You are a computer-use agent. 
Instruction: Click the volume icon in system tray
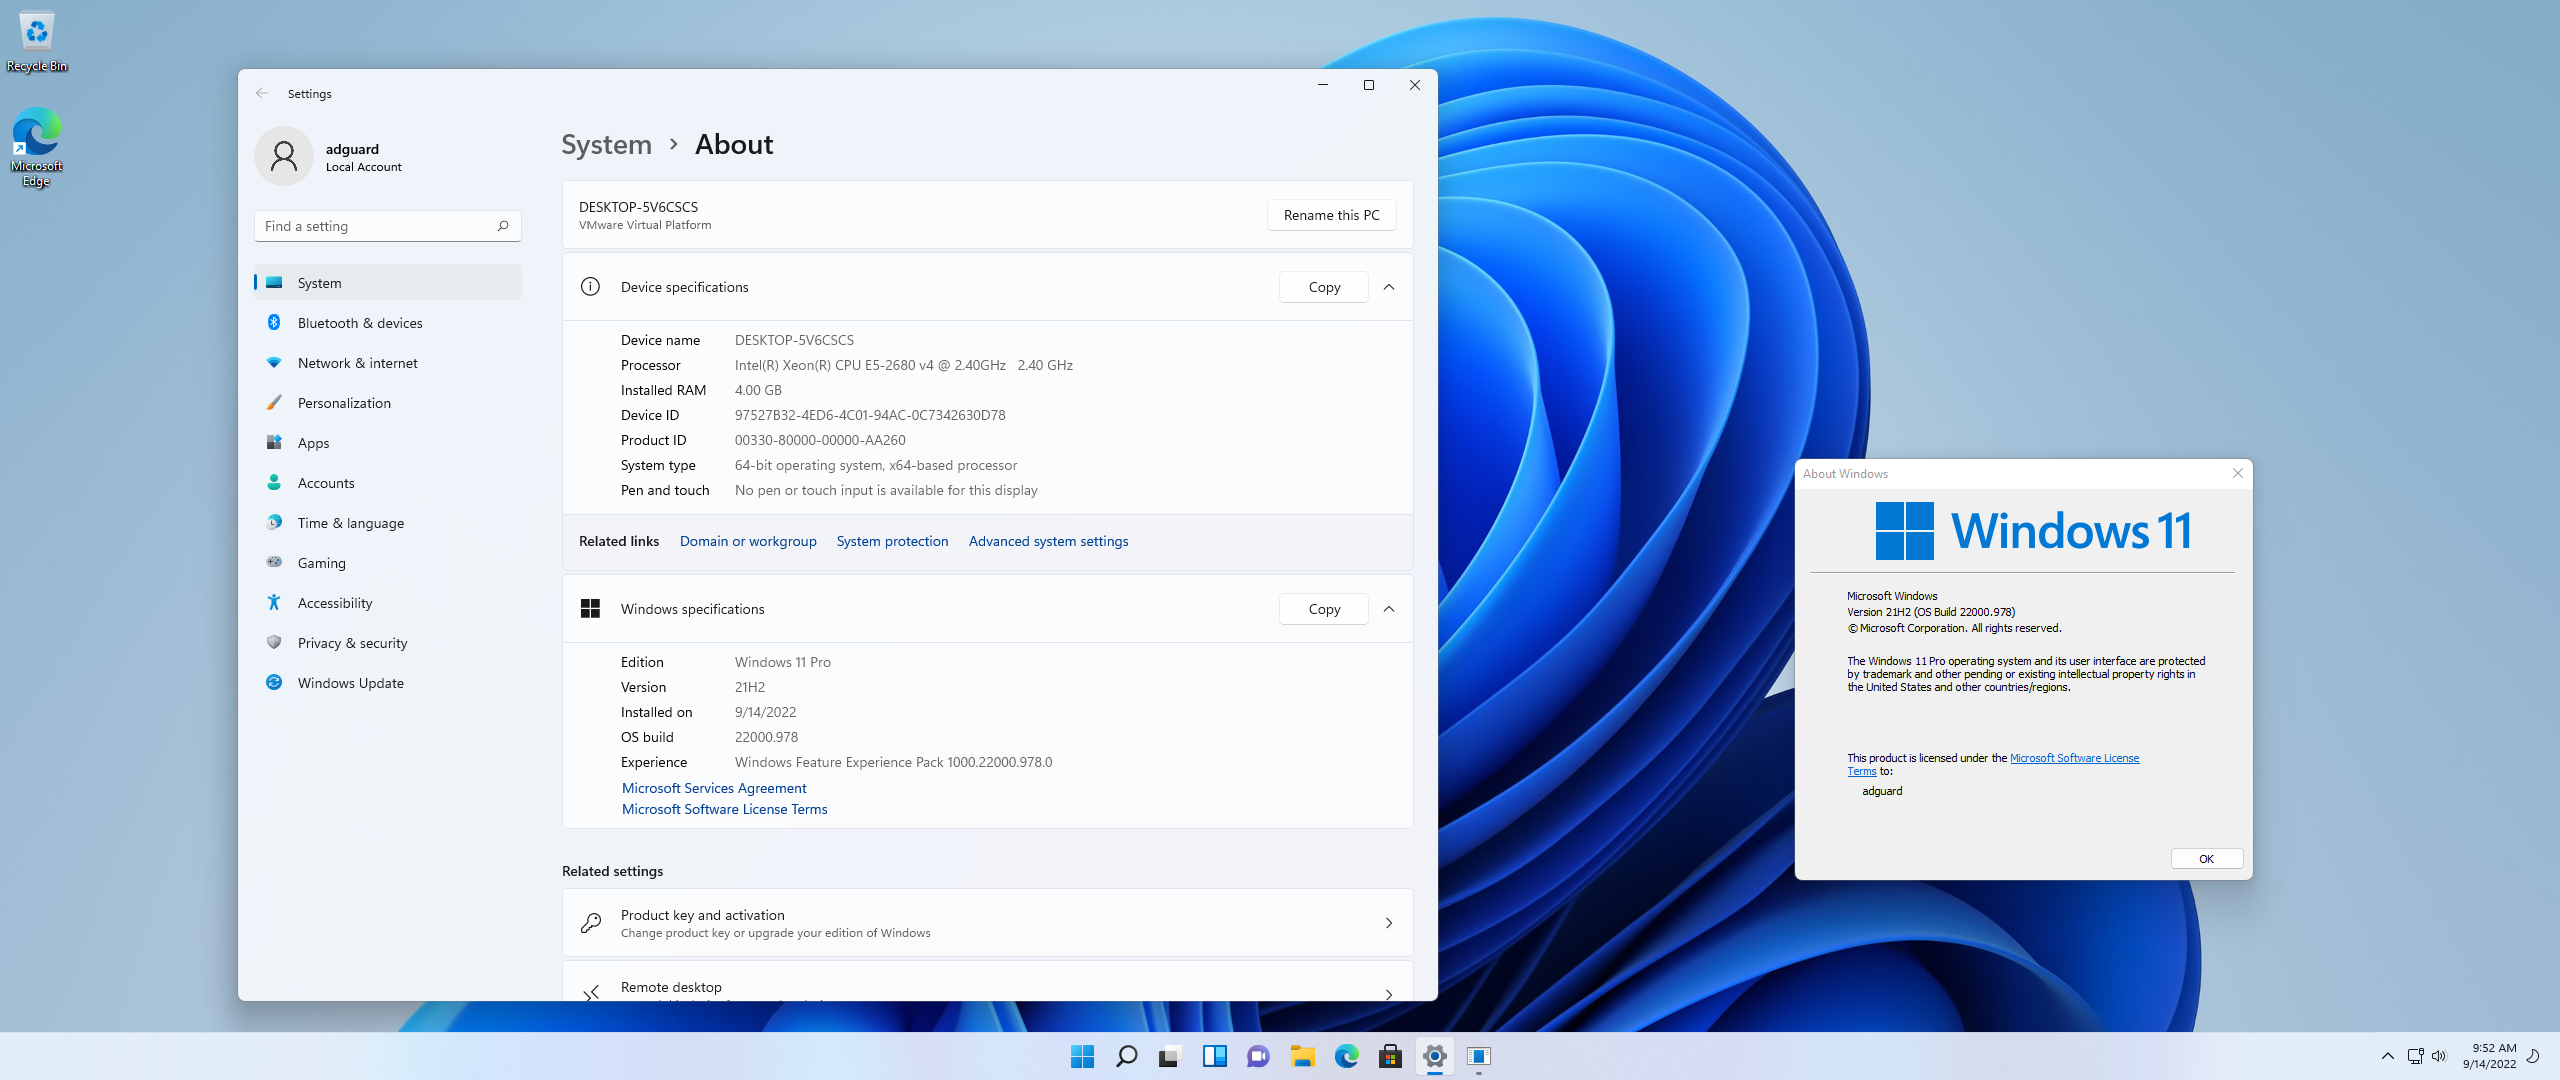[x=2439, y=1056]
